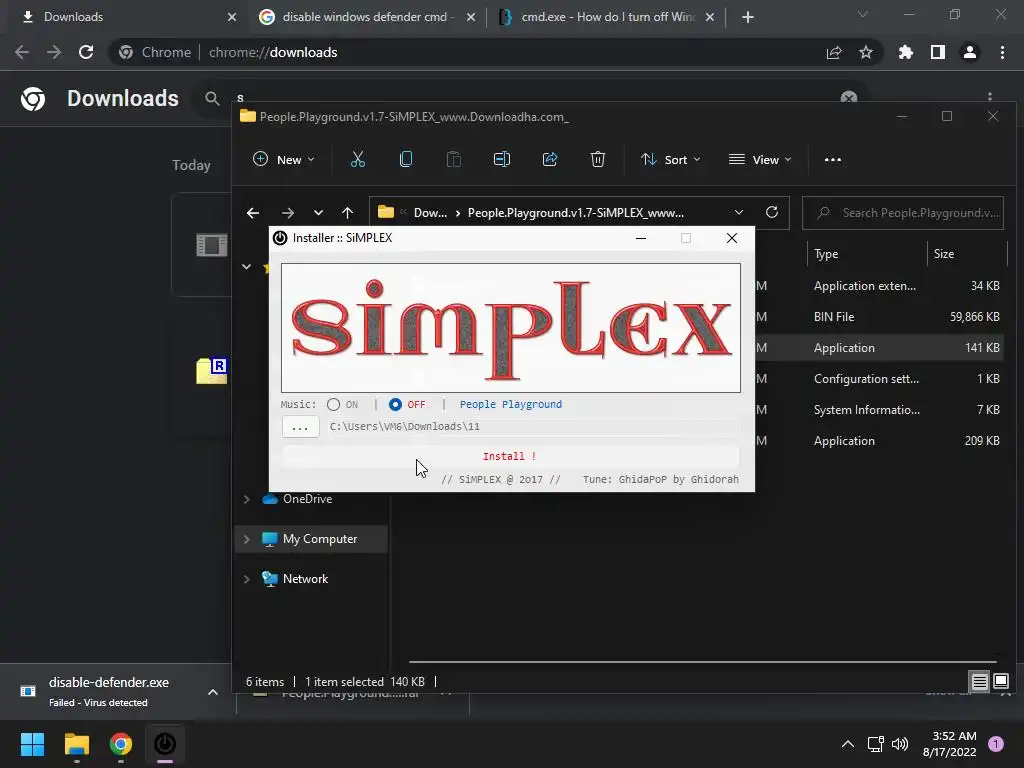
Task: Turn music ON in installer
Action: click(334, 404)
